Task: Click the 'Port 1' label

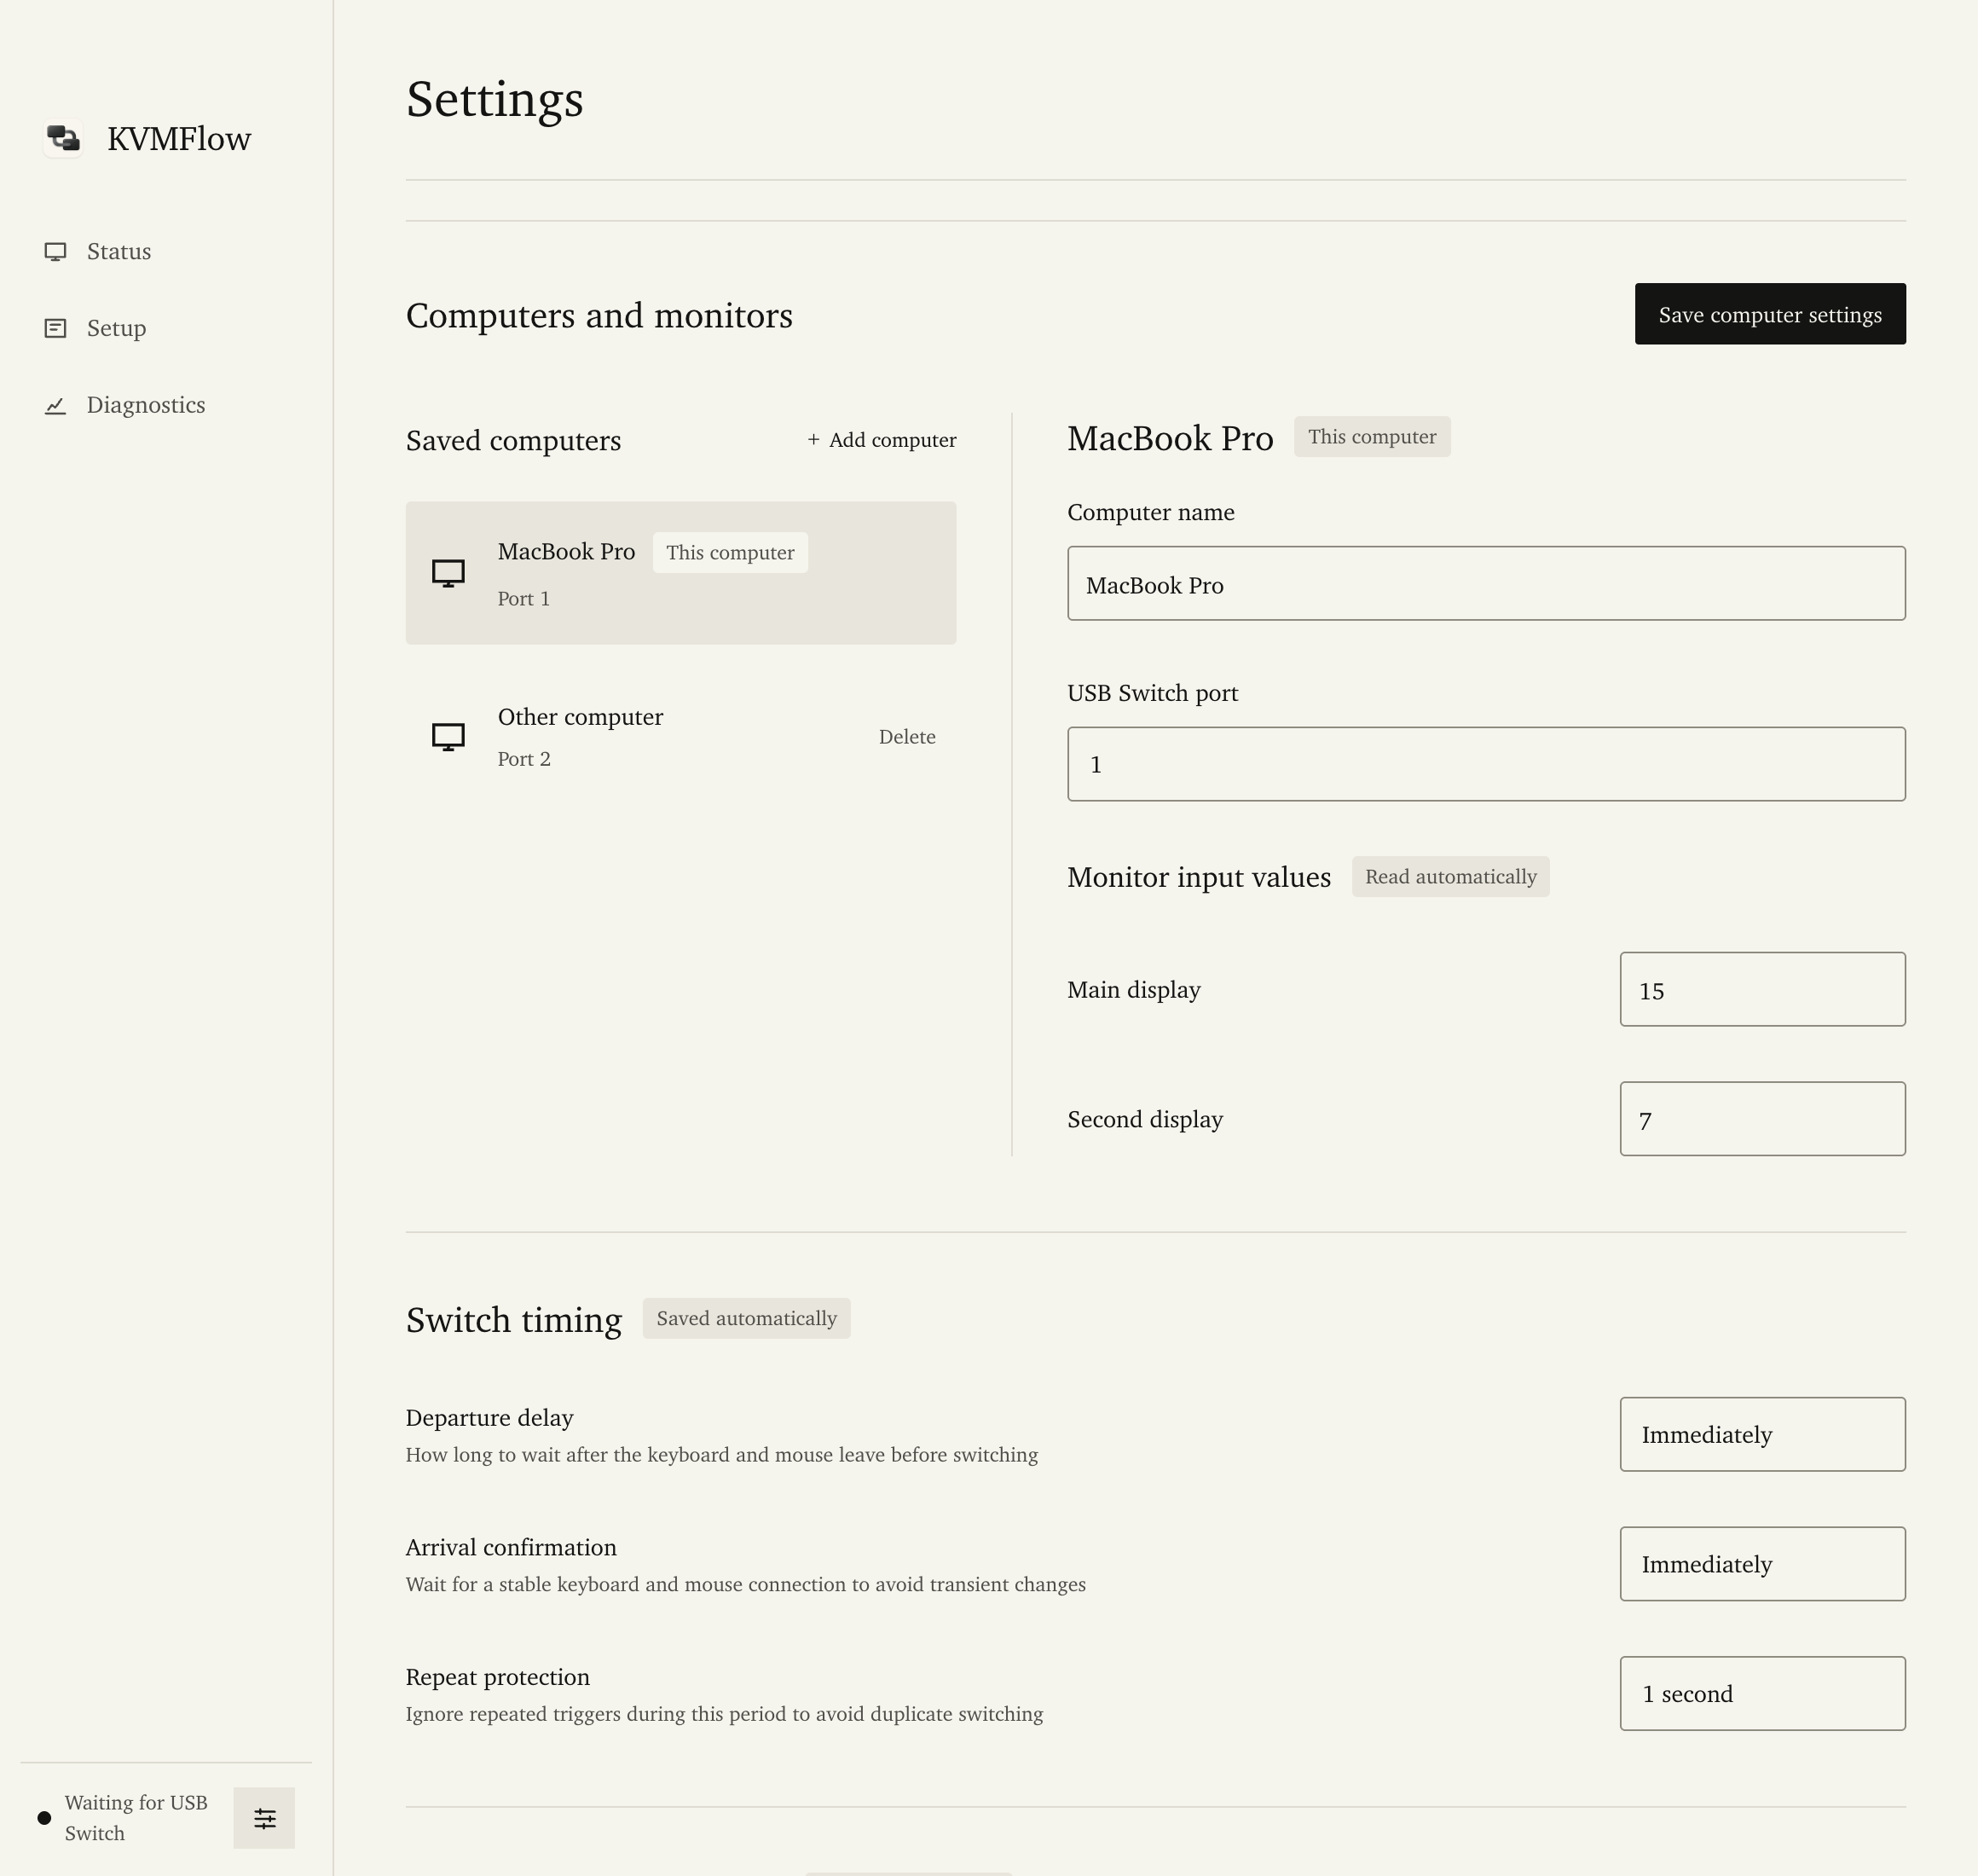Action: click(x=524, y=599)
